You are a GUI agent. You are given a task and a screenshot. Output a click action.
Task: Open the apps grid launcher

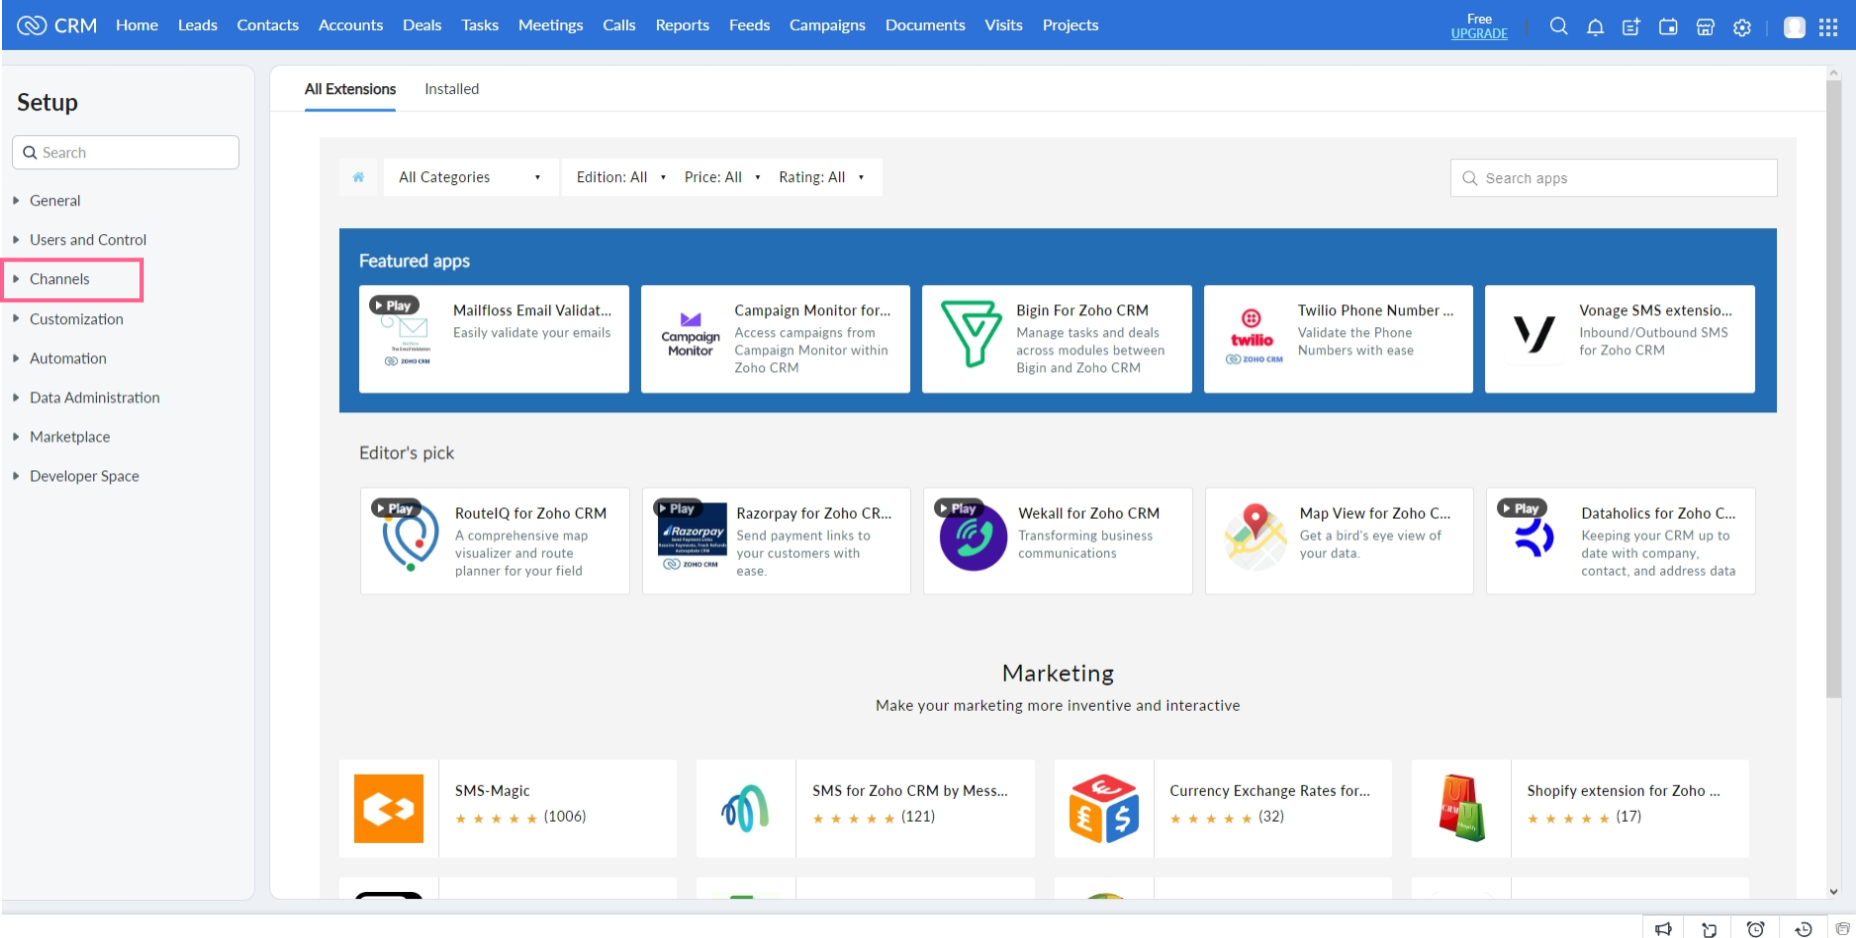pyautogui.click(x=1828, y=27)
